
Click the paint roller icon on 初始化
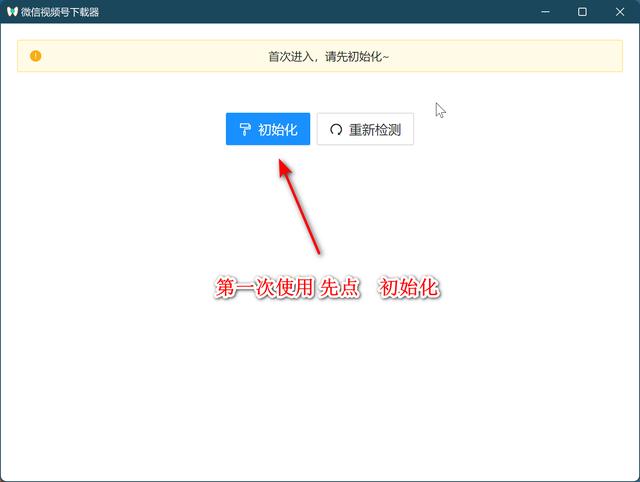[245, 129]
